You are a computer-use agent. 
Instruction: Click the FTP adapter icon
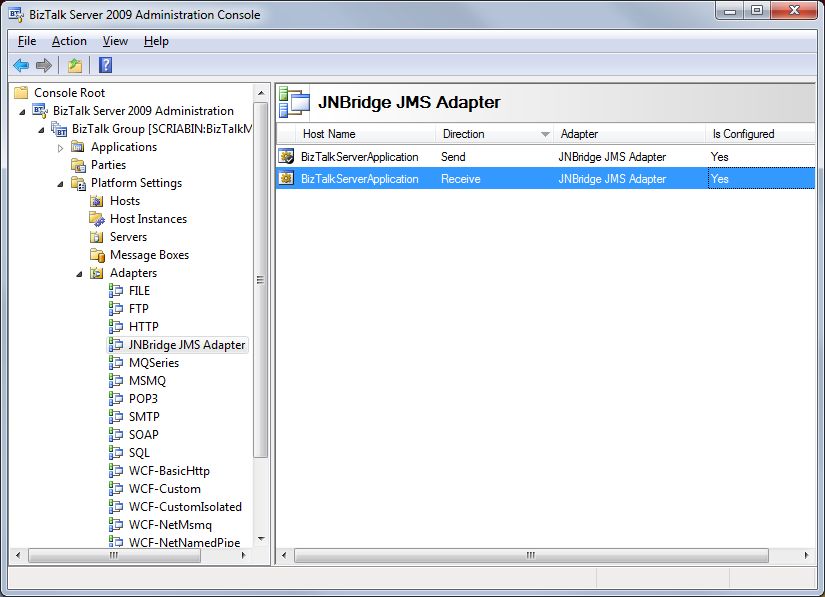116,309
